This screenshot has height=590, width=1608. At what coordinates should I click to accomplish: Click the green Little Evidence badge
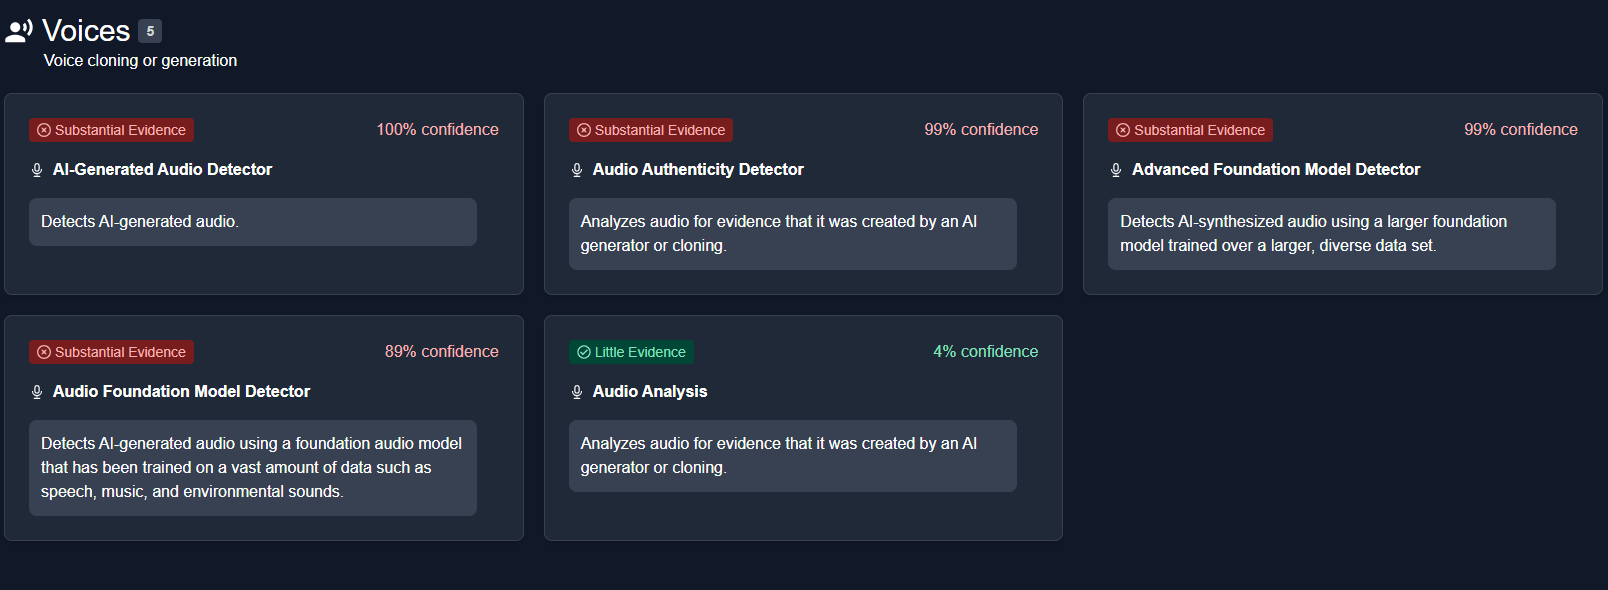(631, 352)
